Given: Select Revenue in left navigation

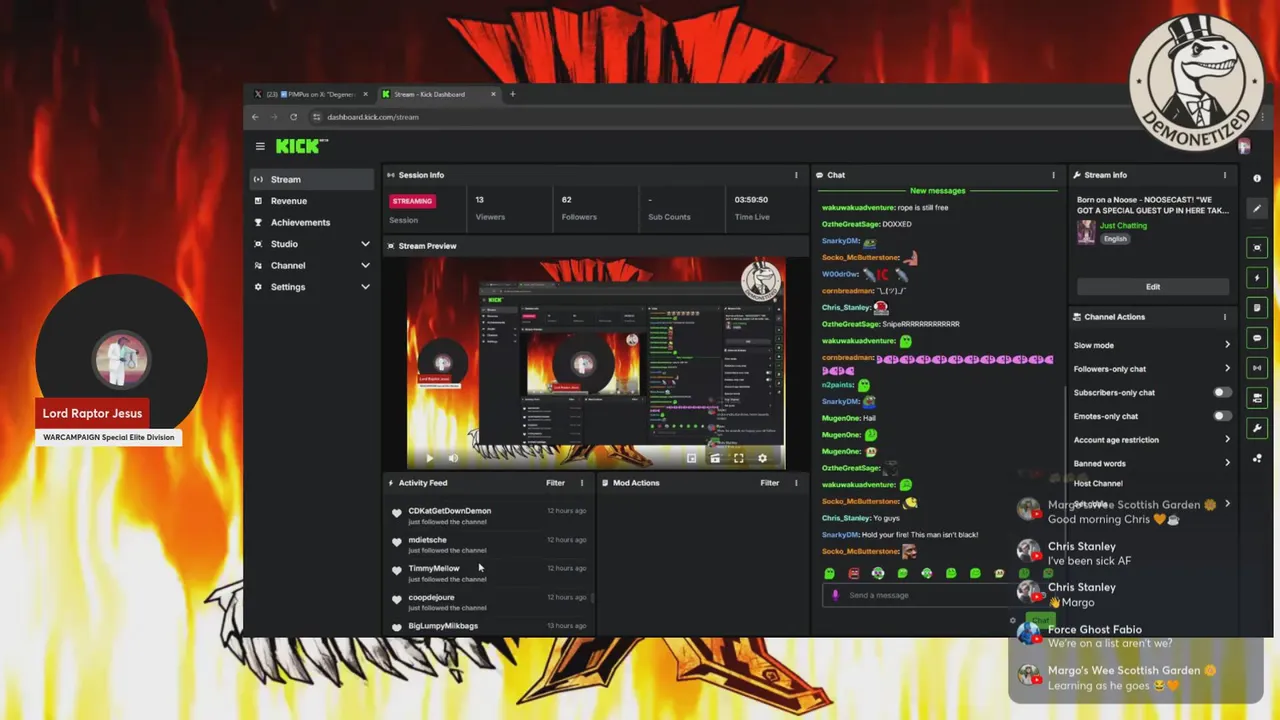Looking at the screenshot, I should click(312, 201).
